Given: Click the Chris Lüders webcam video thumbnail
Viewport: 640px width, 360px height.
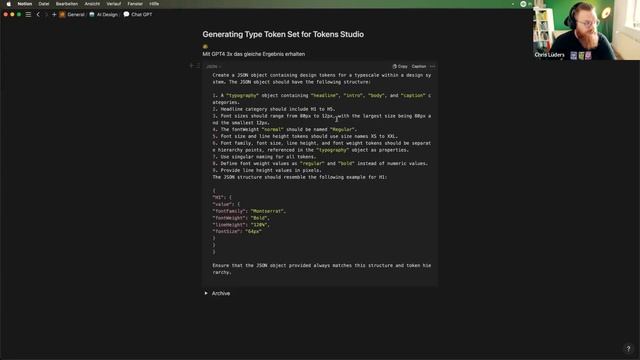Looking at the screenshot, I should tap(587, 30).
